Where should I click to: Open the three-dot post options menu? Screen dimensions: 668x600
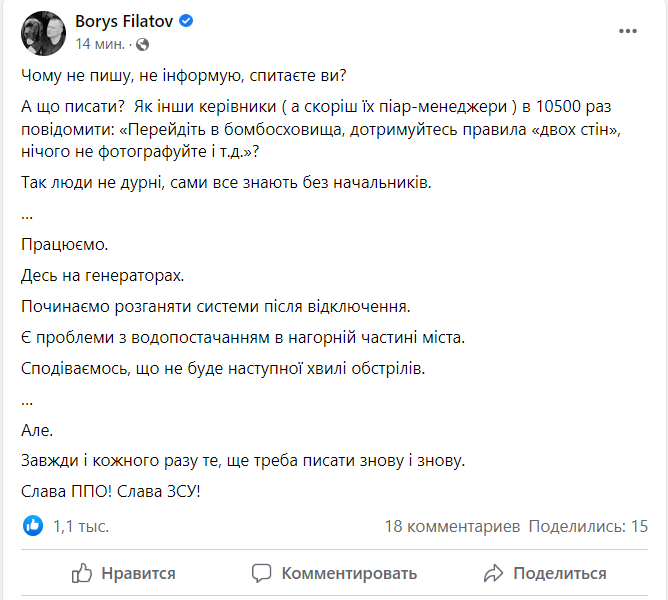click(x=627, y=31)
